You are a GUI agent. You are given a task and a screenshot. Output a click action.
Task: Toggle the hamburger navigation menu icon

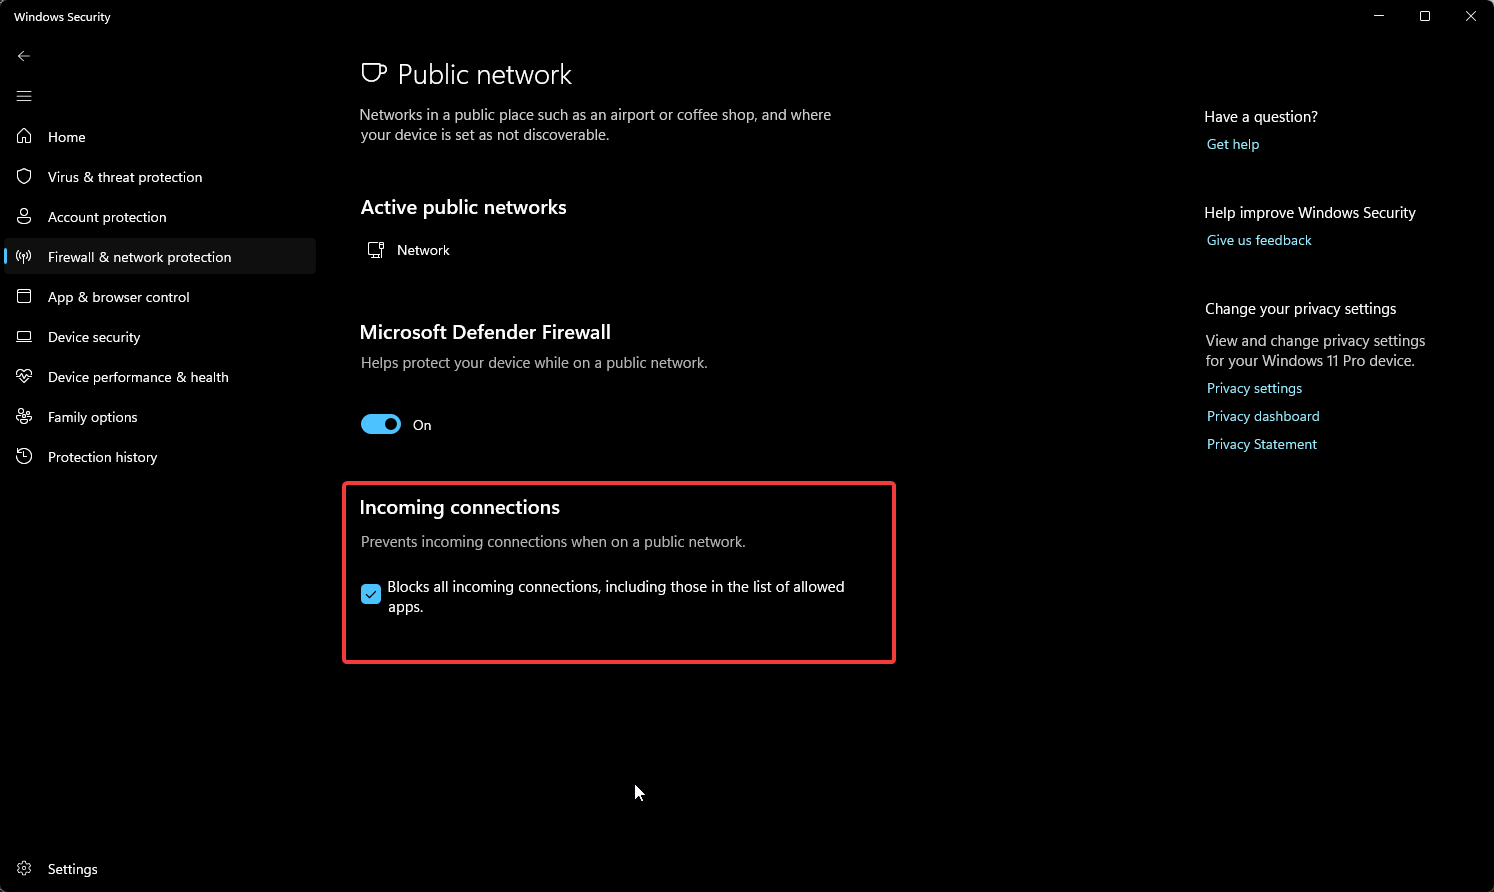24,96
